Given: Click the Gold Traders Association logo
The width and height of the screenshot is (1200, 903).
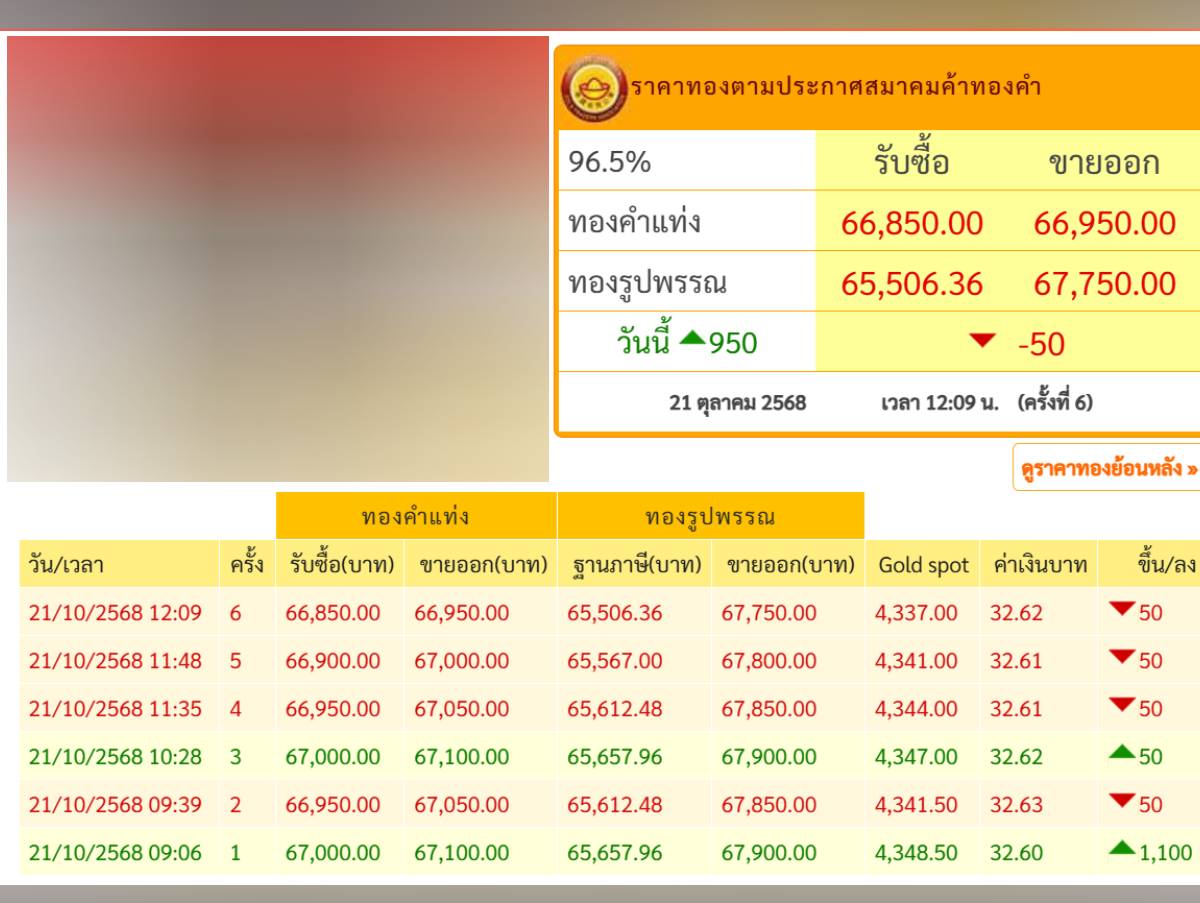Looking at the screenshot, I should (595, 88).
